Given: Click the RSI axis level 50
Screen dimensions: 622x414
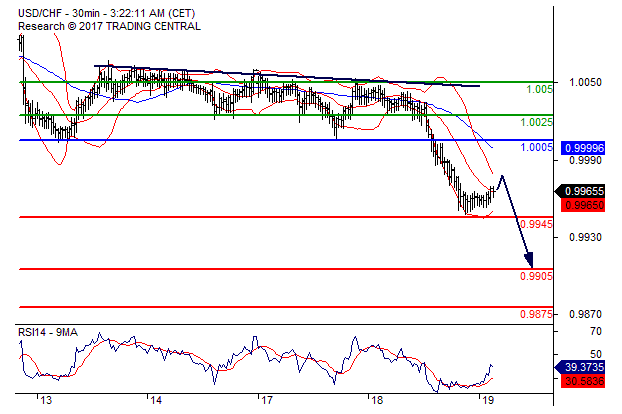Looking at the screenshot, I should click(x=596, y=354).
